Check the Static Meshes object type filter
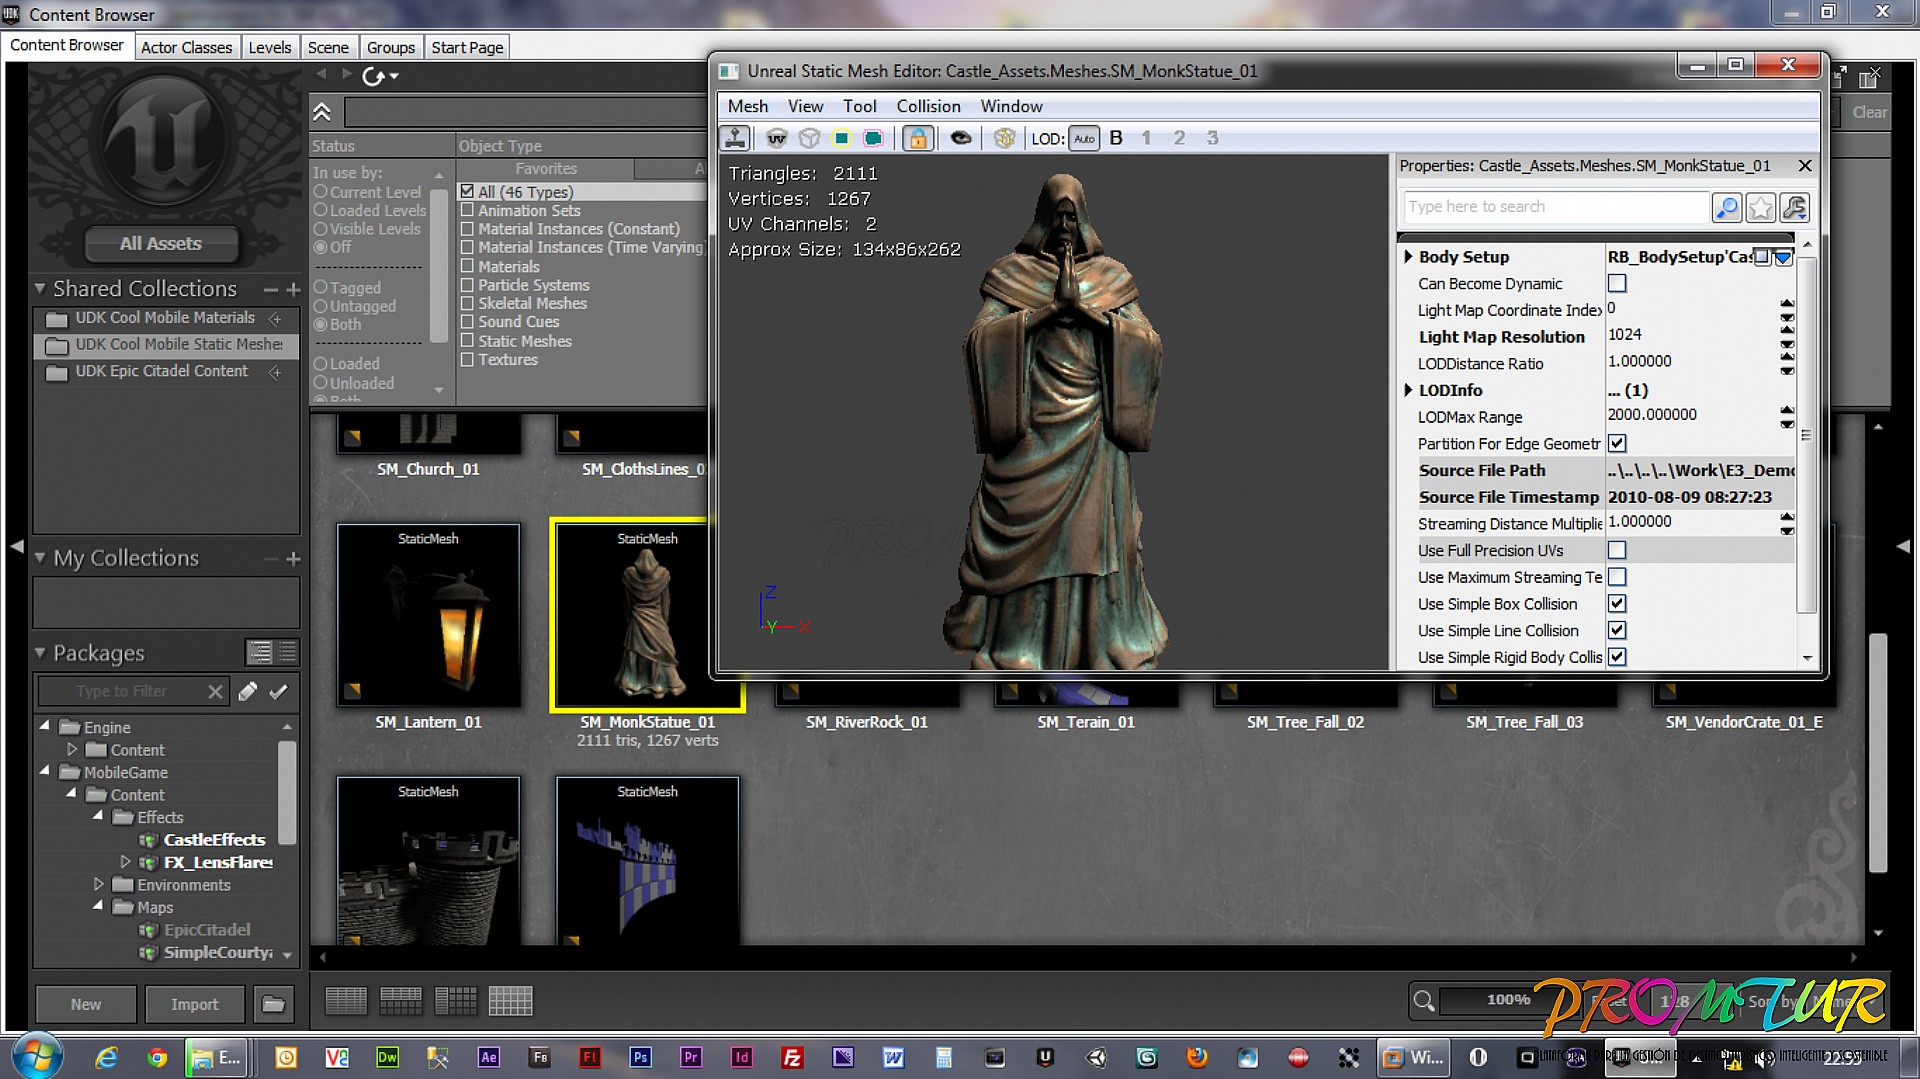 [467, 341]
